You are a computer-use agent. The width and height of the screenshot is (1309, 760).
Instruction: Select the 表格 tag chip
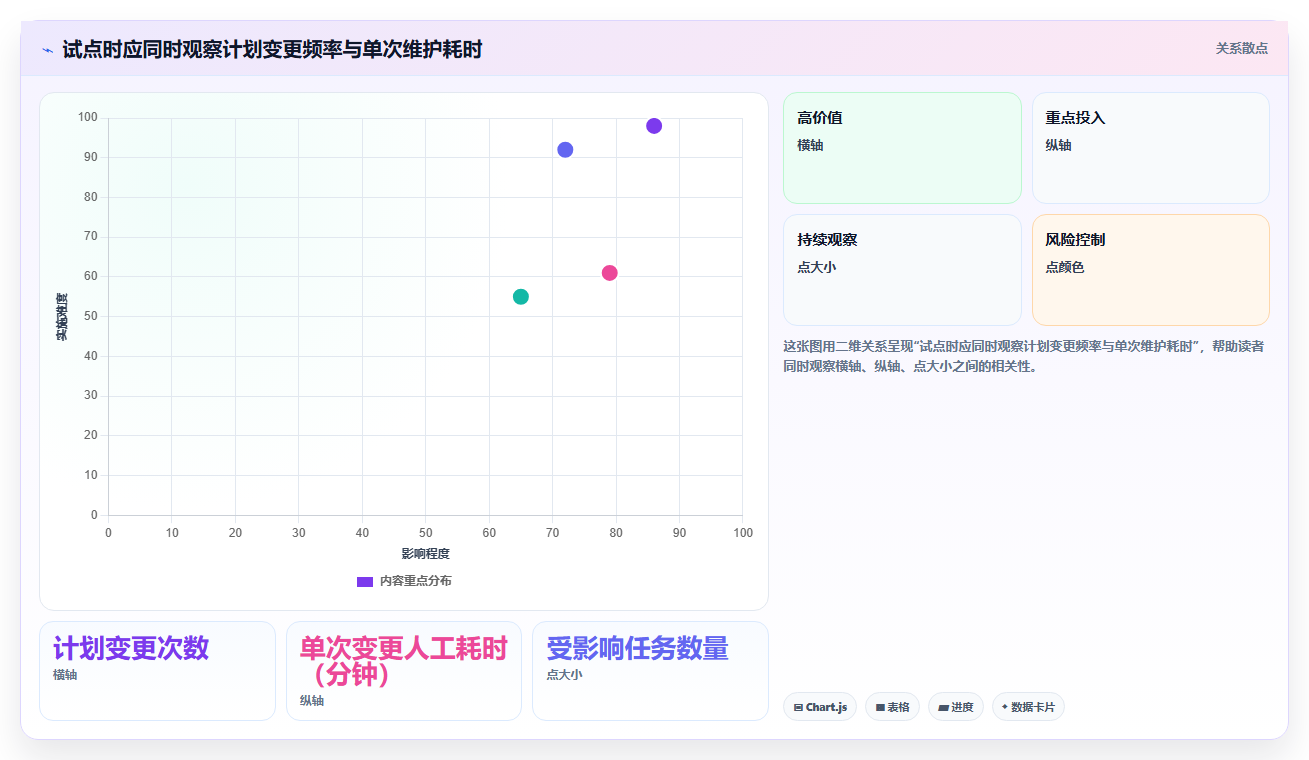click(893, 707)
